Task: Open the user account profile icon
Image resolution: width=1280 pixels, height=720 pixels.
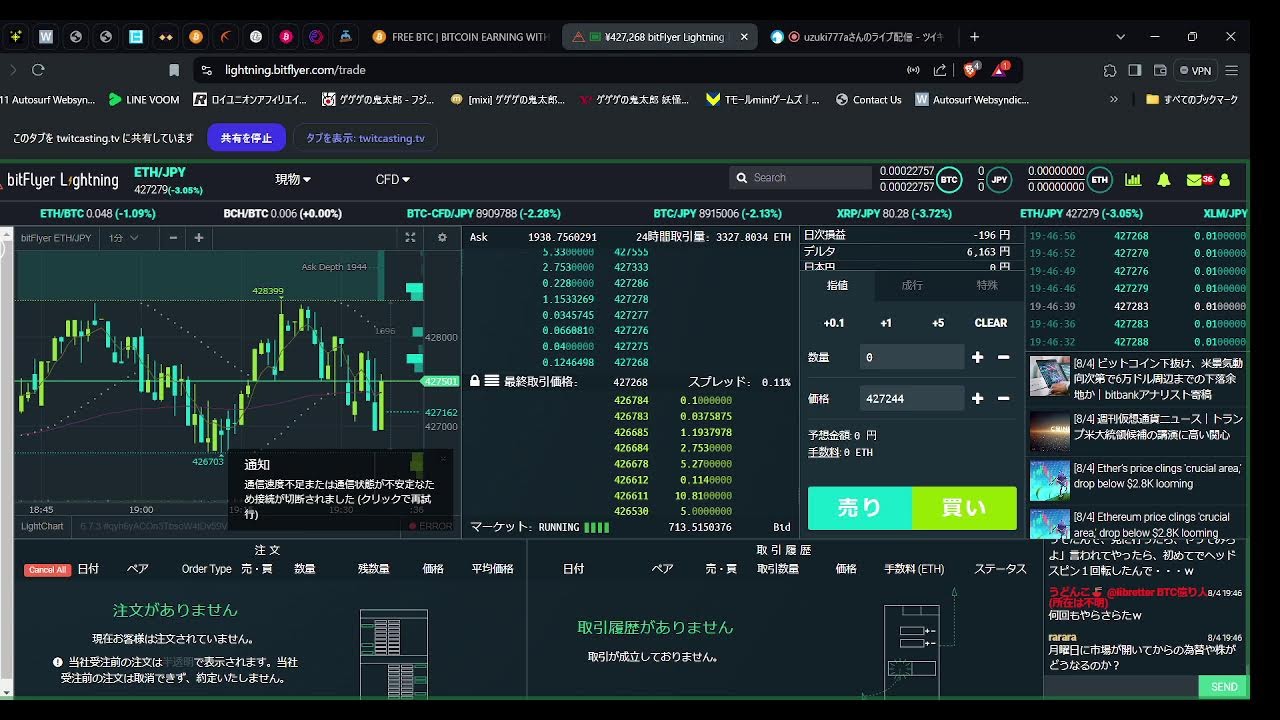Action: 1225,180
